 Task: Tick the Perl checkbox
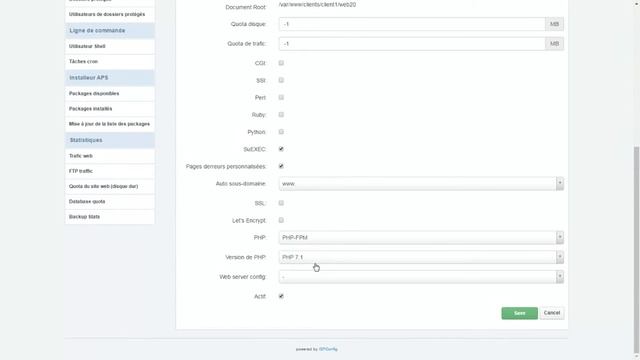click(281, 97)
